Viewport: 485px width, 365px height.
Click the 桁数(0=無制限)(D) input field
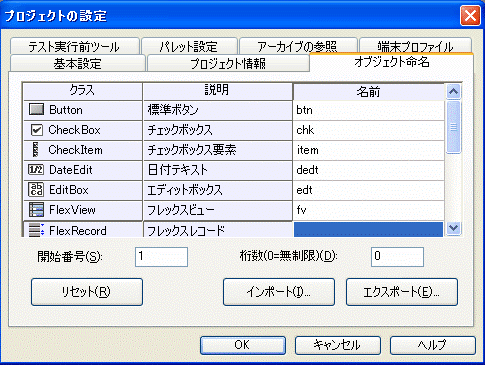tap(397, 257)
